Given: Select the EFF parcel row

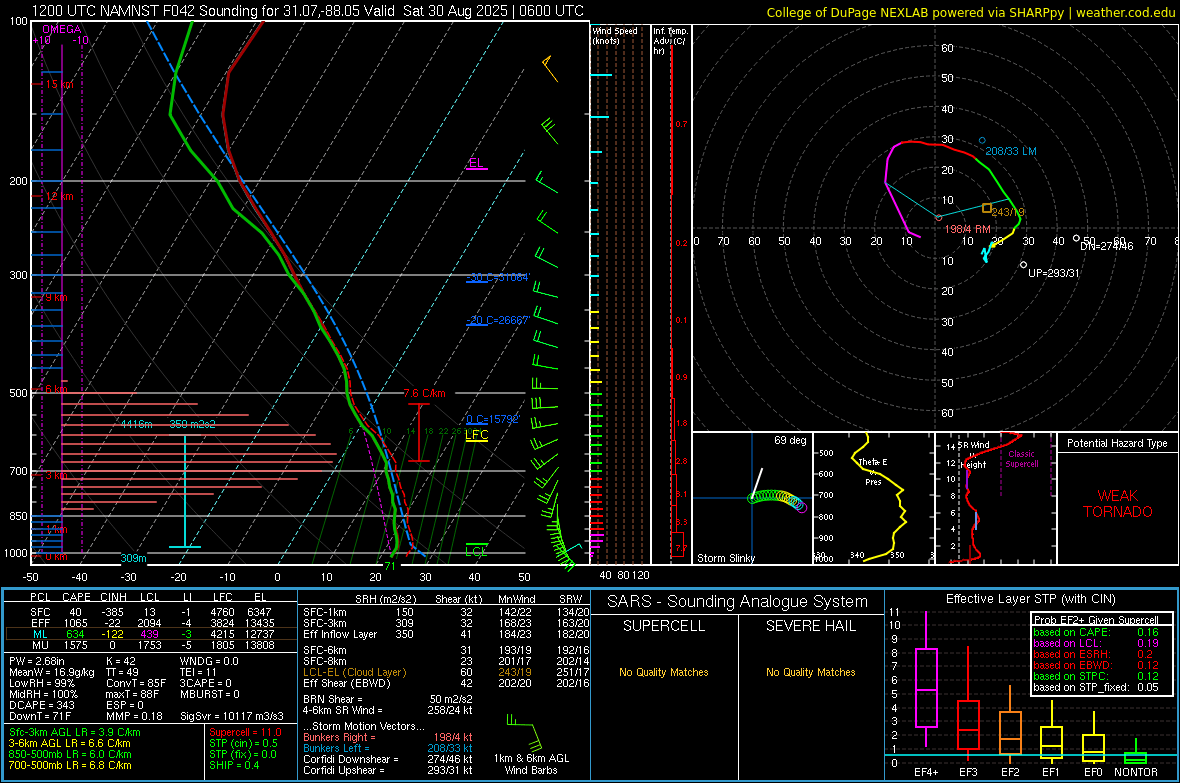Looking at the screenshot, I should [150, 623].
